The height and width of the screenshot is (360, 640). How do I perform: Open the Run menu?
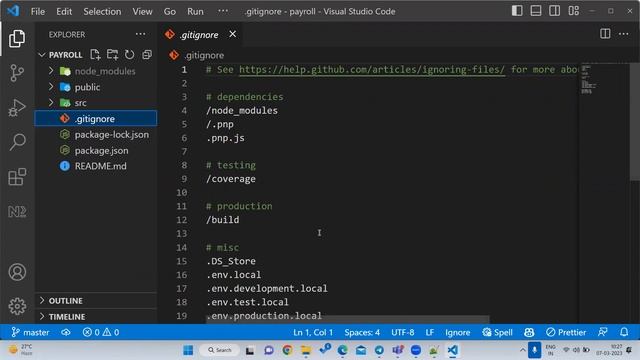pos(195,11)
